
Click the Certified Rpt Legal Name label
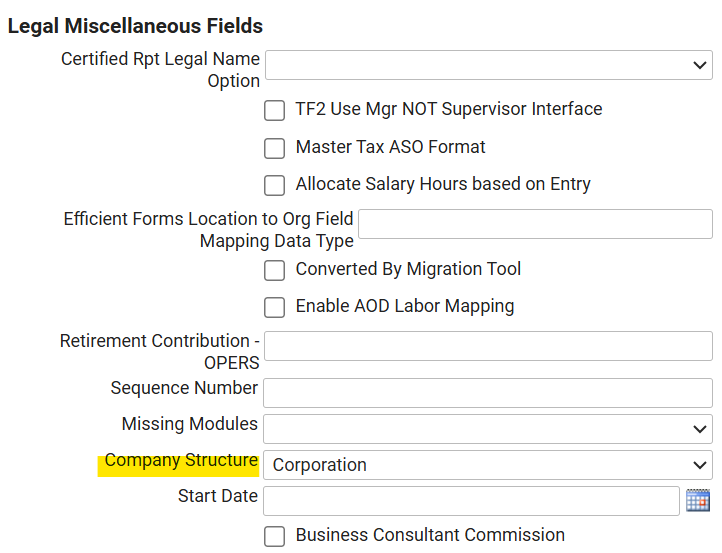point(160,60)
